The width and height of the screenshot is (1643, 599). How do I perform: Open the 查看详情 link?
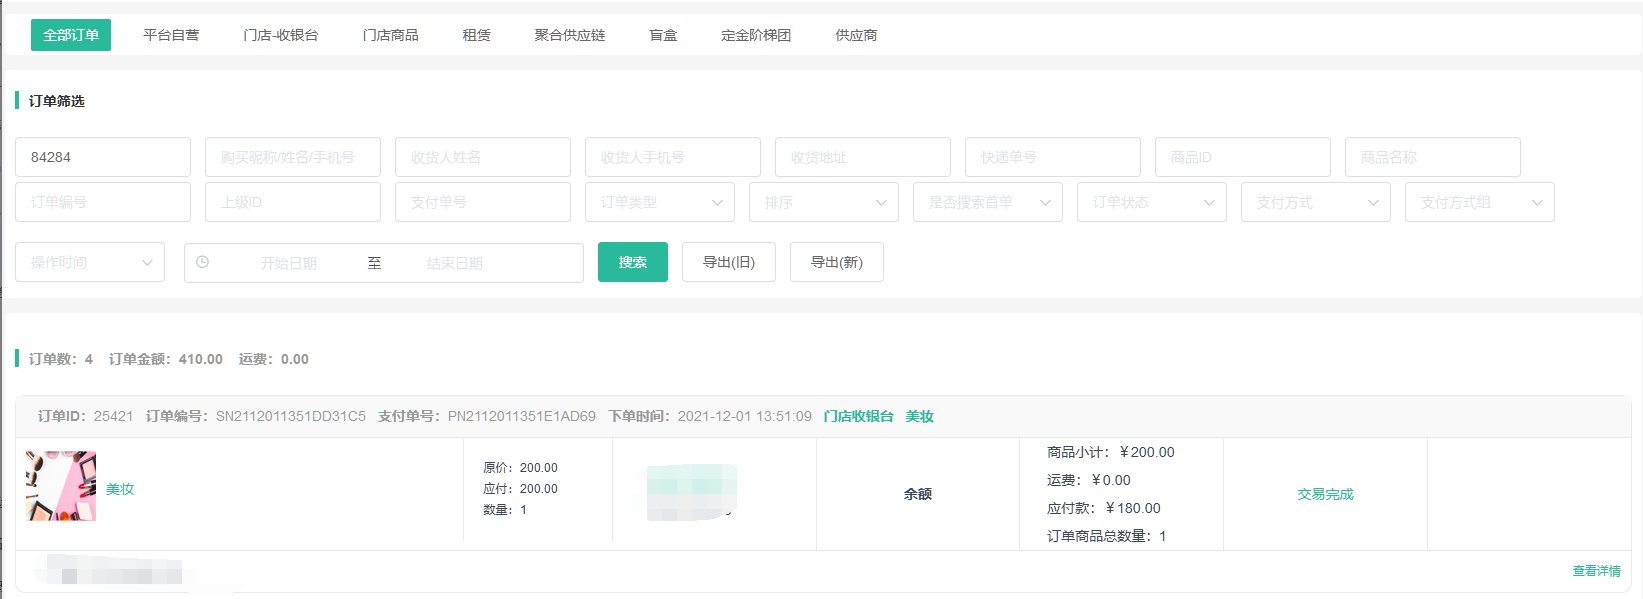pyautogui.click(x=1596, y=571)
